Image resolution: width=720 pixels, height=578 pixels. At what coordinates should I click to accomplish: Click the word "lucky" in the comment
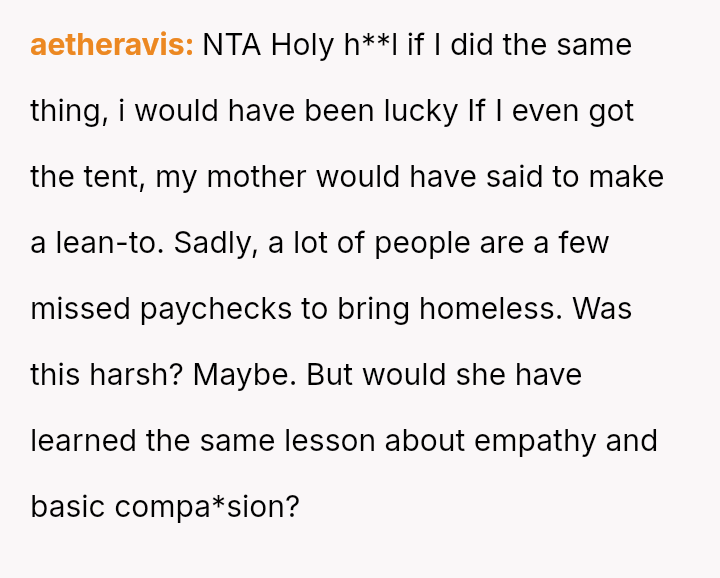tap(421, 111)
